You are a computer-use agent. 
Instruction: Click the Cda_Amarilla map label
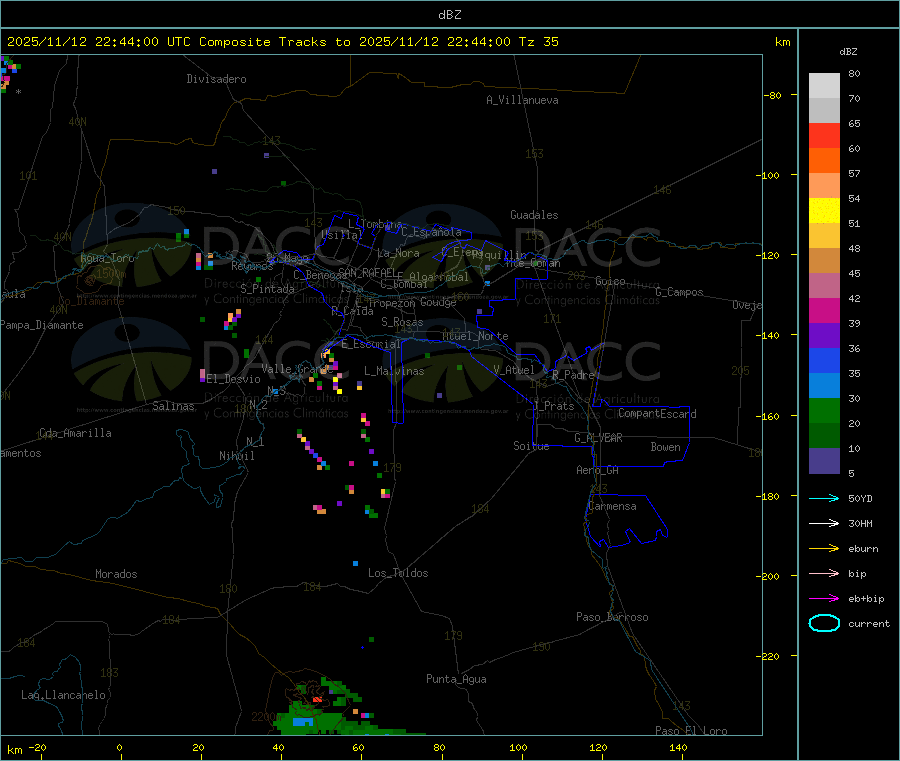pos(75,433)
